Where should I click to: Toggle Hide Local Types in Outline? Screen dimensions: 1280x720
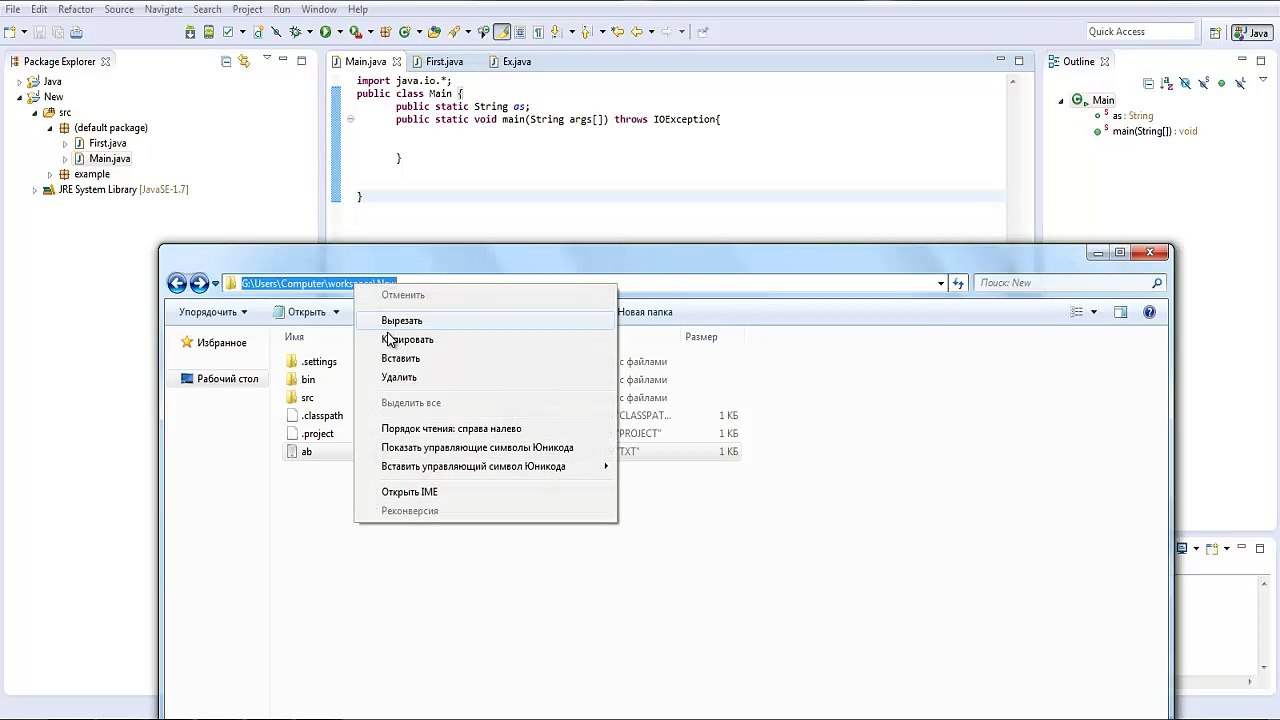coord(1241,84)
